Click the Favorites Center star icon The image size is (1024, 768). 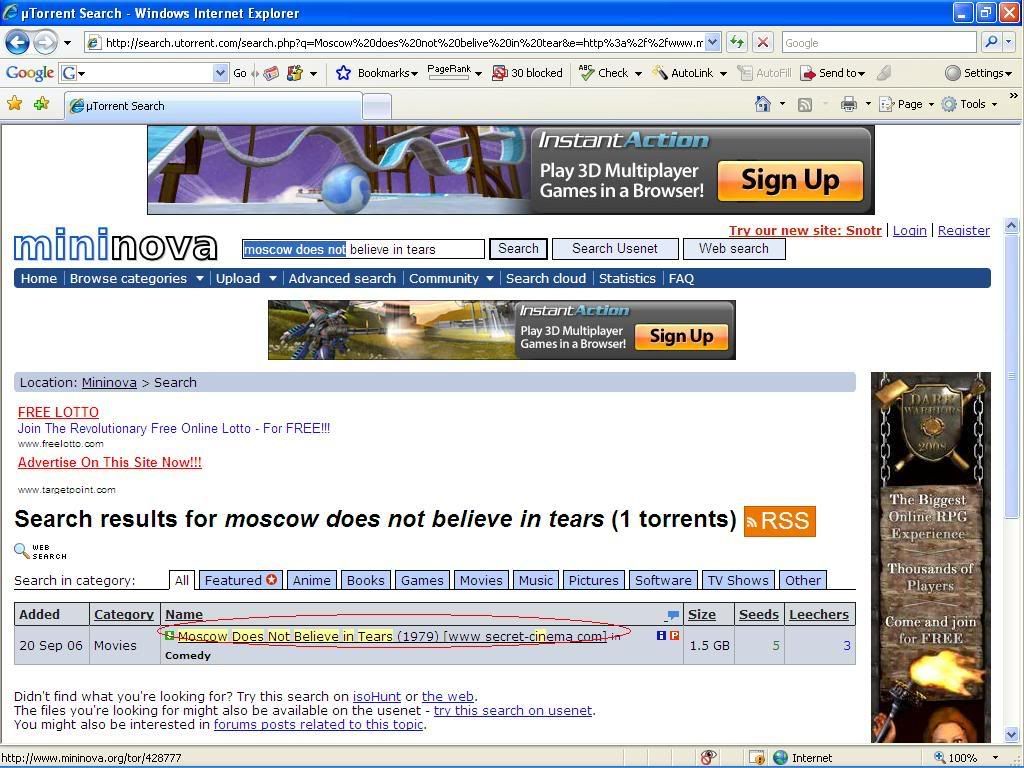pyautogui.click(x=15, y=104)
